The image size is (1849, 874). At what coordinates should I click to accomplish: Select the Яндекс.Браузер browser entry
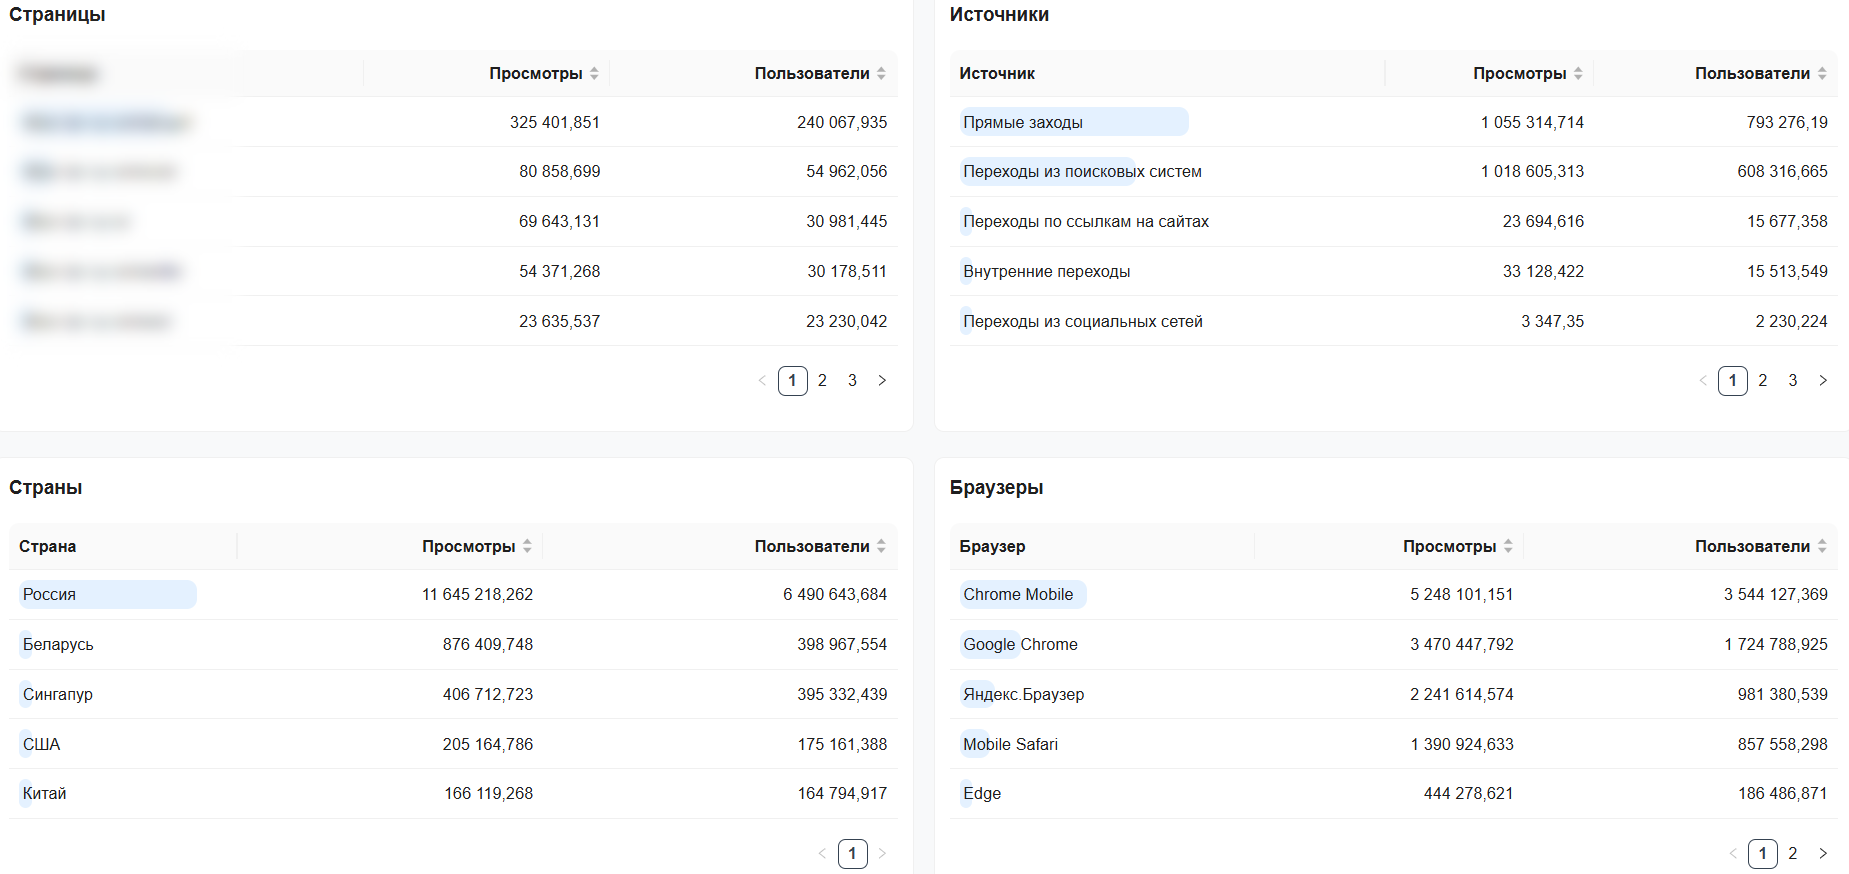pyautogui.click(x=1023, y=694)
